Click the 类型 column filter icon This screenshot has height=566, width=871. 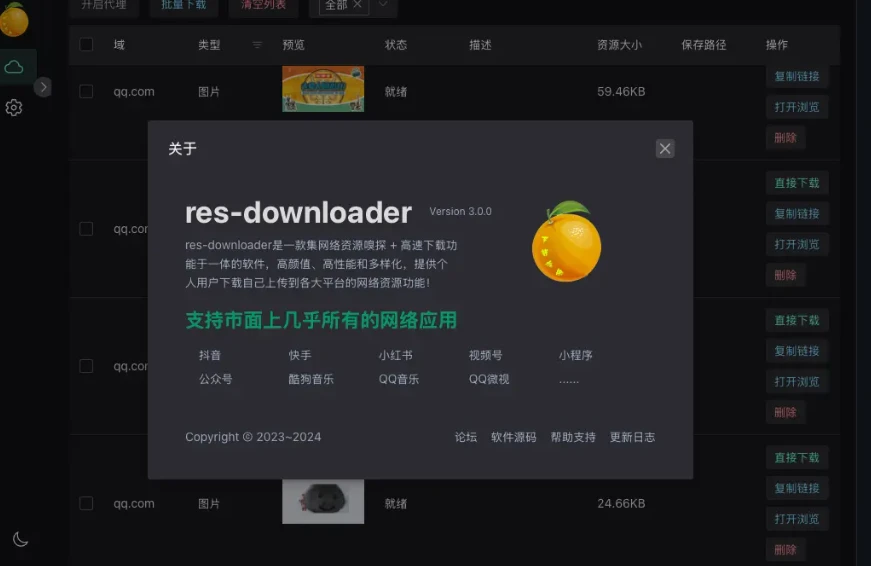tap(257, 45)
